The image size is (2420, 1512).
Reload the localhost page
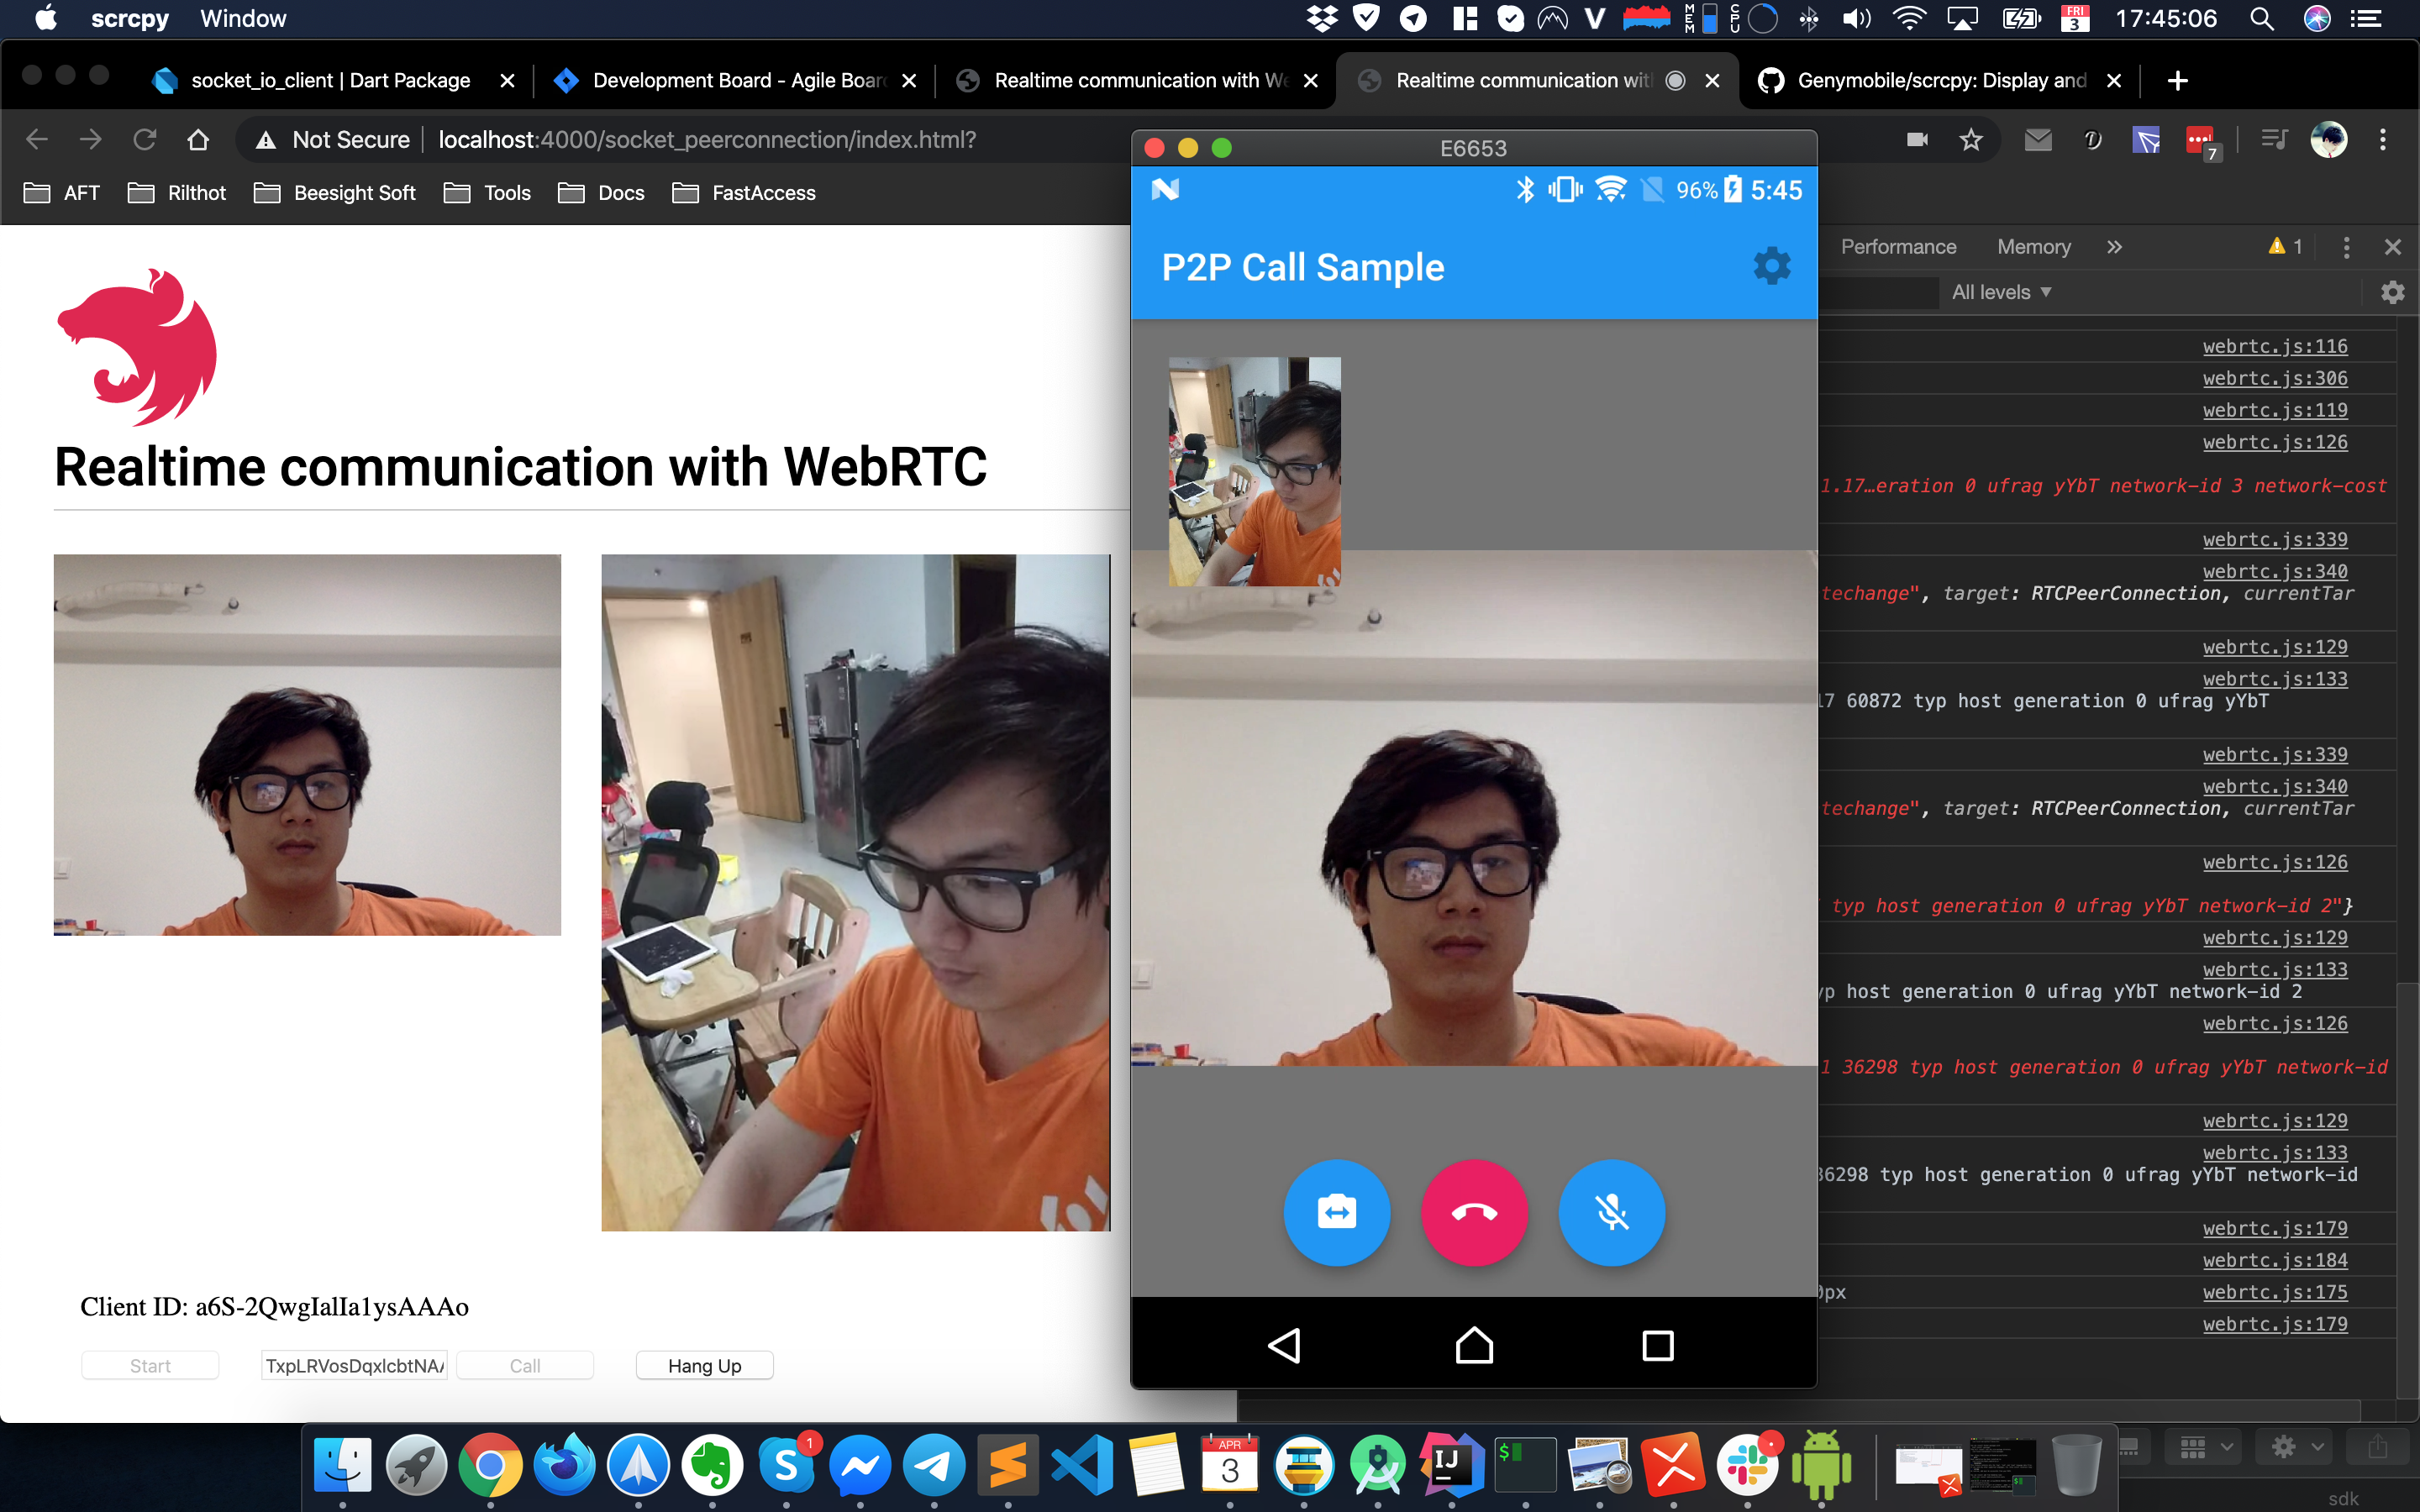(145, 140)
